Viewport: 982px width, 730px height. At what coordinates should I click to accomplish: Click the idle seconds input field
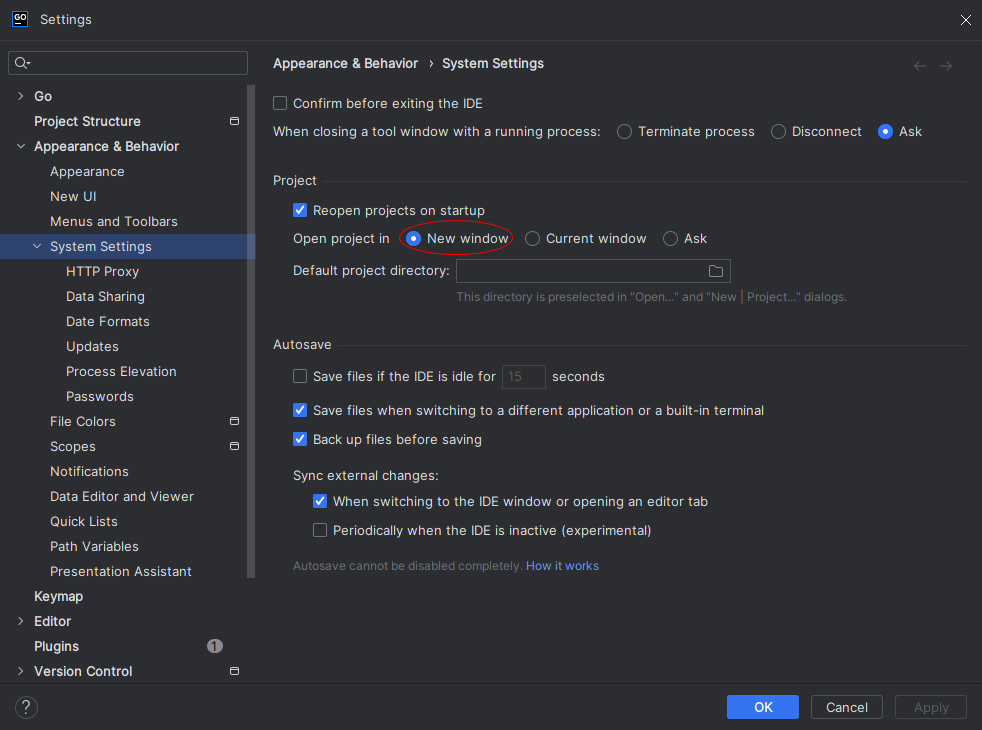pyautogui.click(x=524, y=376)
